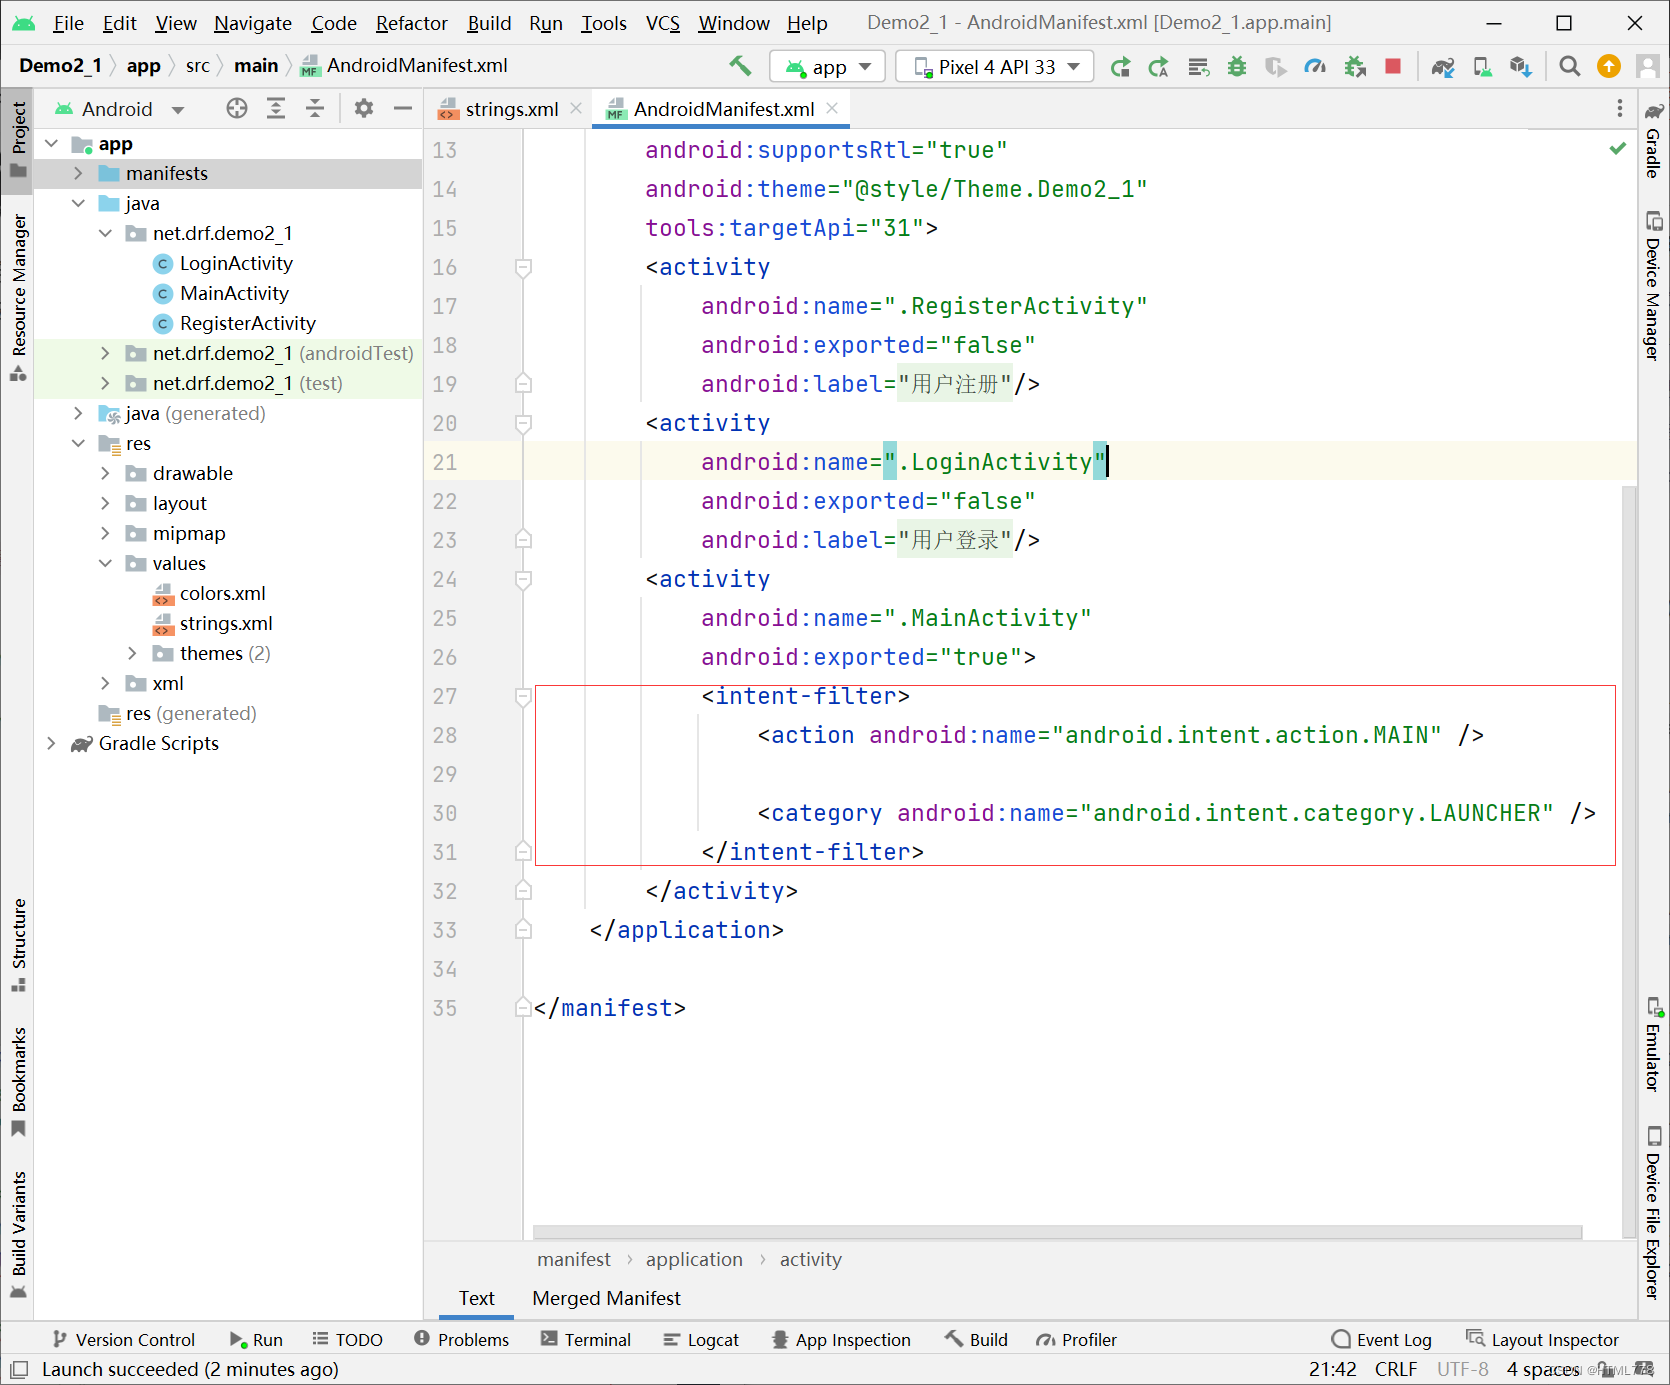Toggle the Device Manager side panel

pyautogui.click(x=1652, y=290)
